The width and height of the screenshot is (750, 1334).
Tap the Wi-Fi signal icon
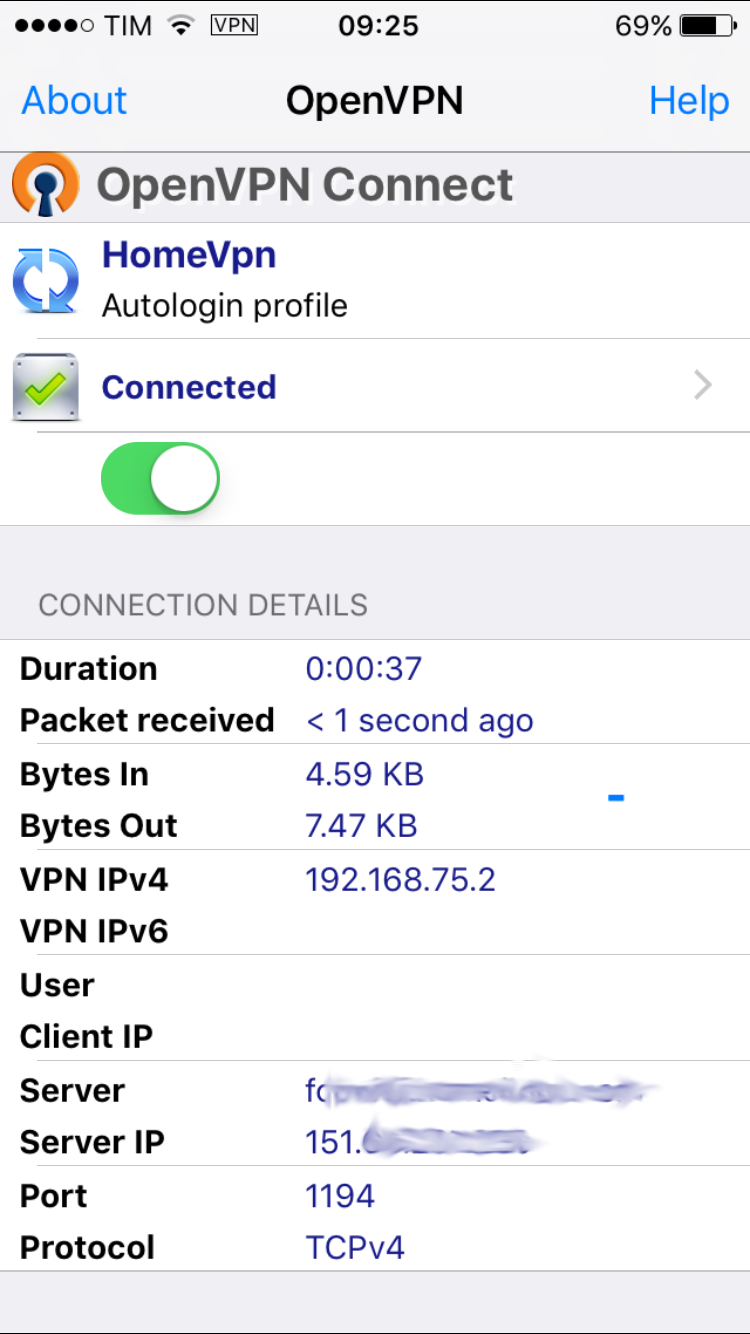point(181,26)
